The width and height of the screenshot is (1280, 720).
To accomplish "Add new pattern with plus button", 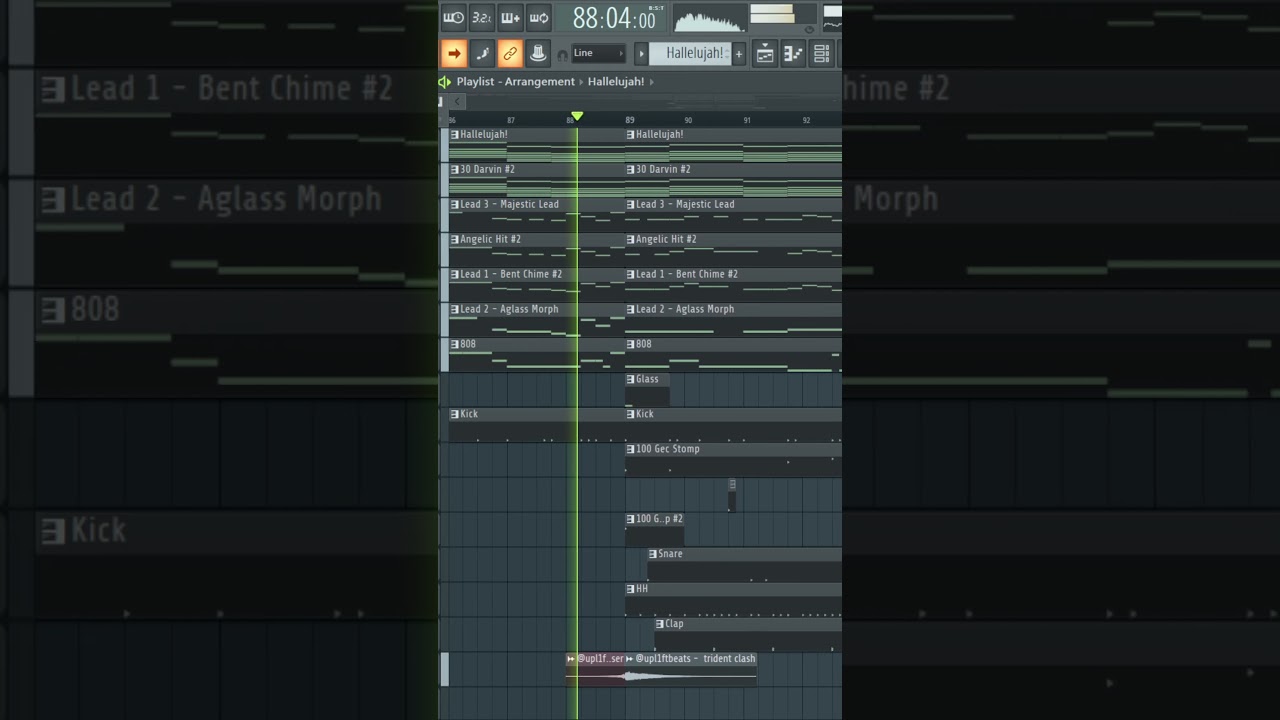I will (x=739, y=54).
